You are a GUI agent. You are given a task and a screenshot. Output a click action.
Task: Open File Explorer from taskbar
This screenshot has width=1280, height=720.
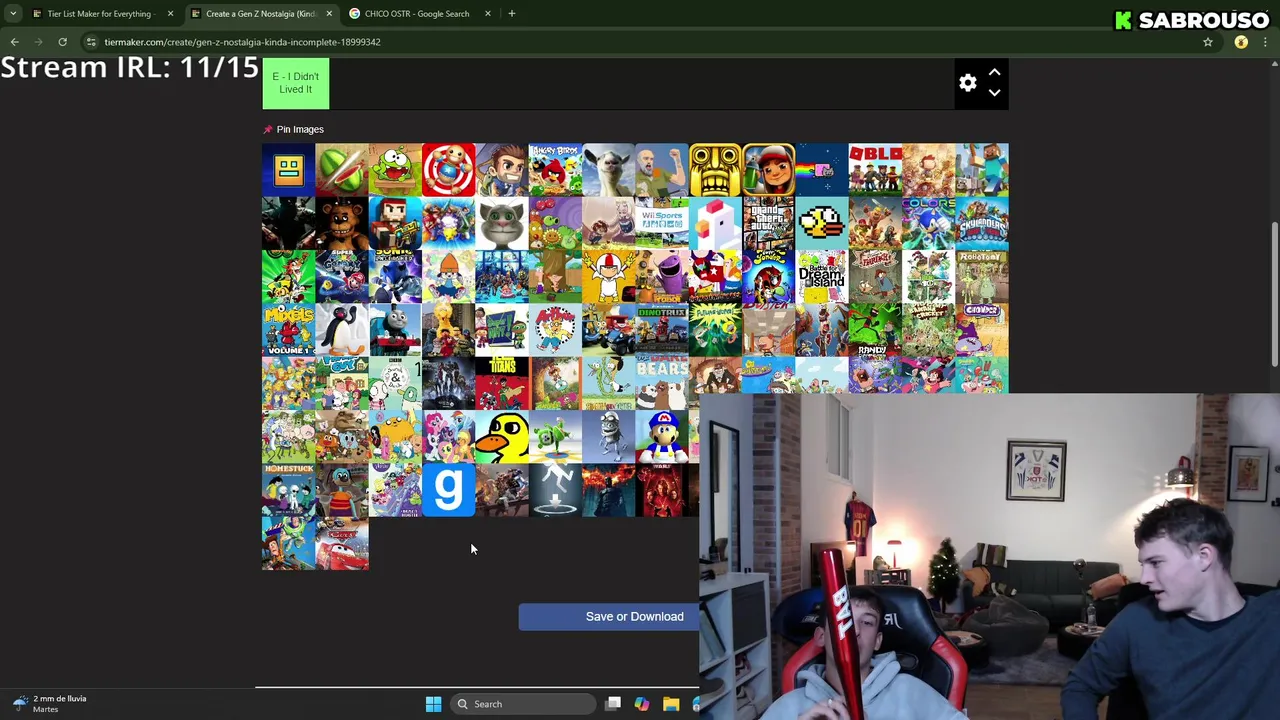(670, 704)
